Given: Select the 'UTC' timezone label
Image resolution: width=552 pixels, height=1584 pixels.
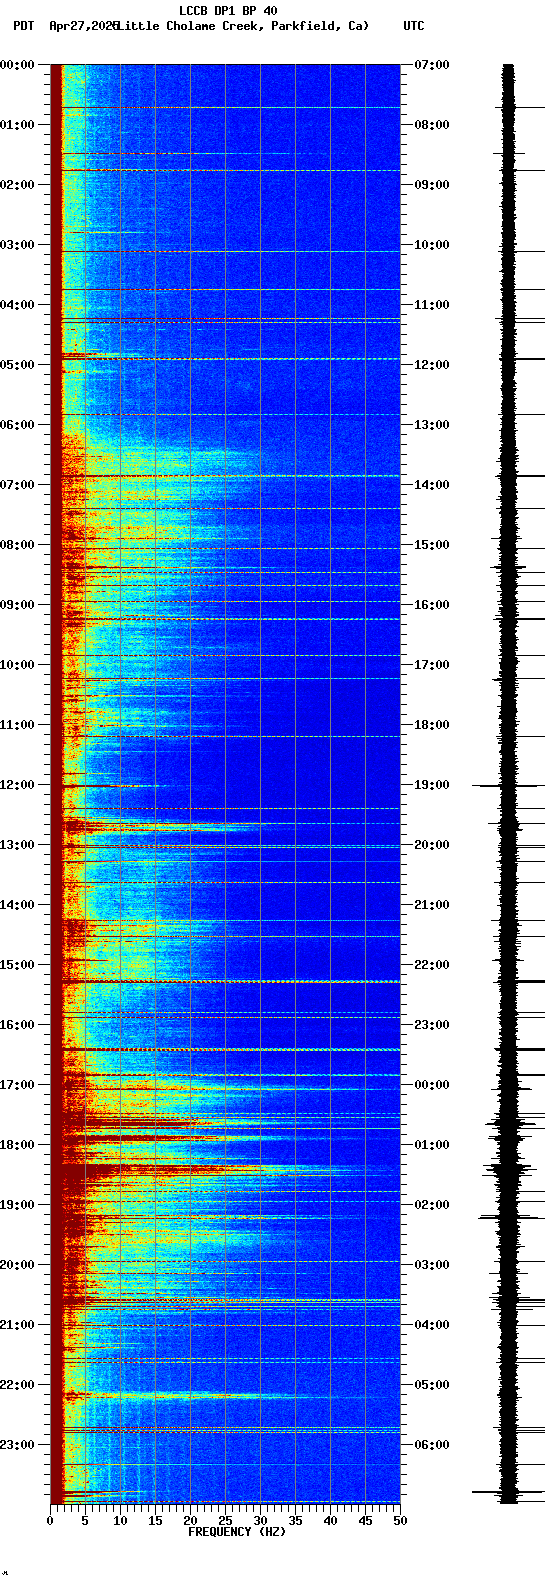Looking at the screenshot, I should click(414, 26).
